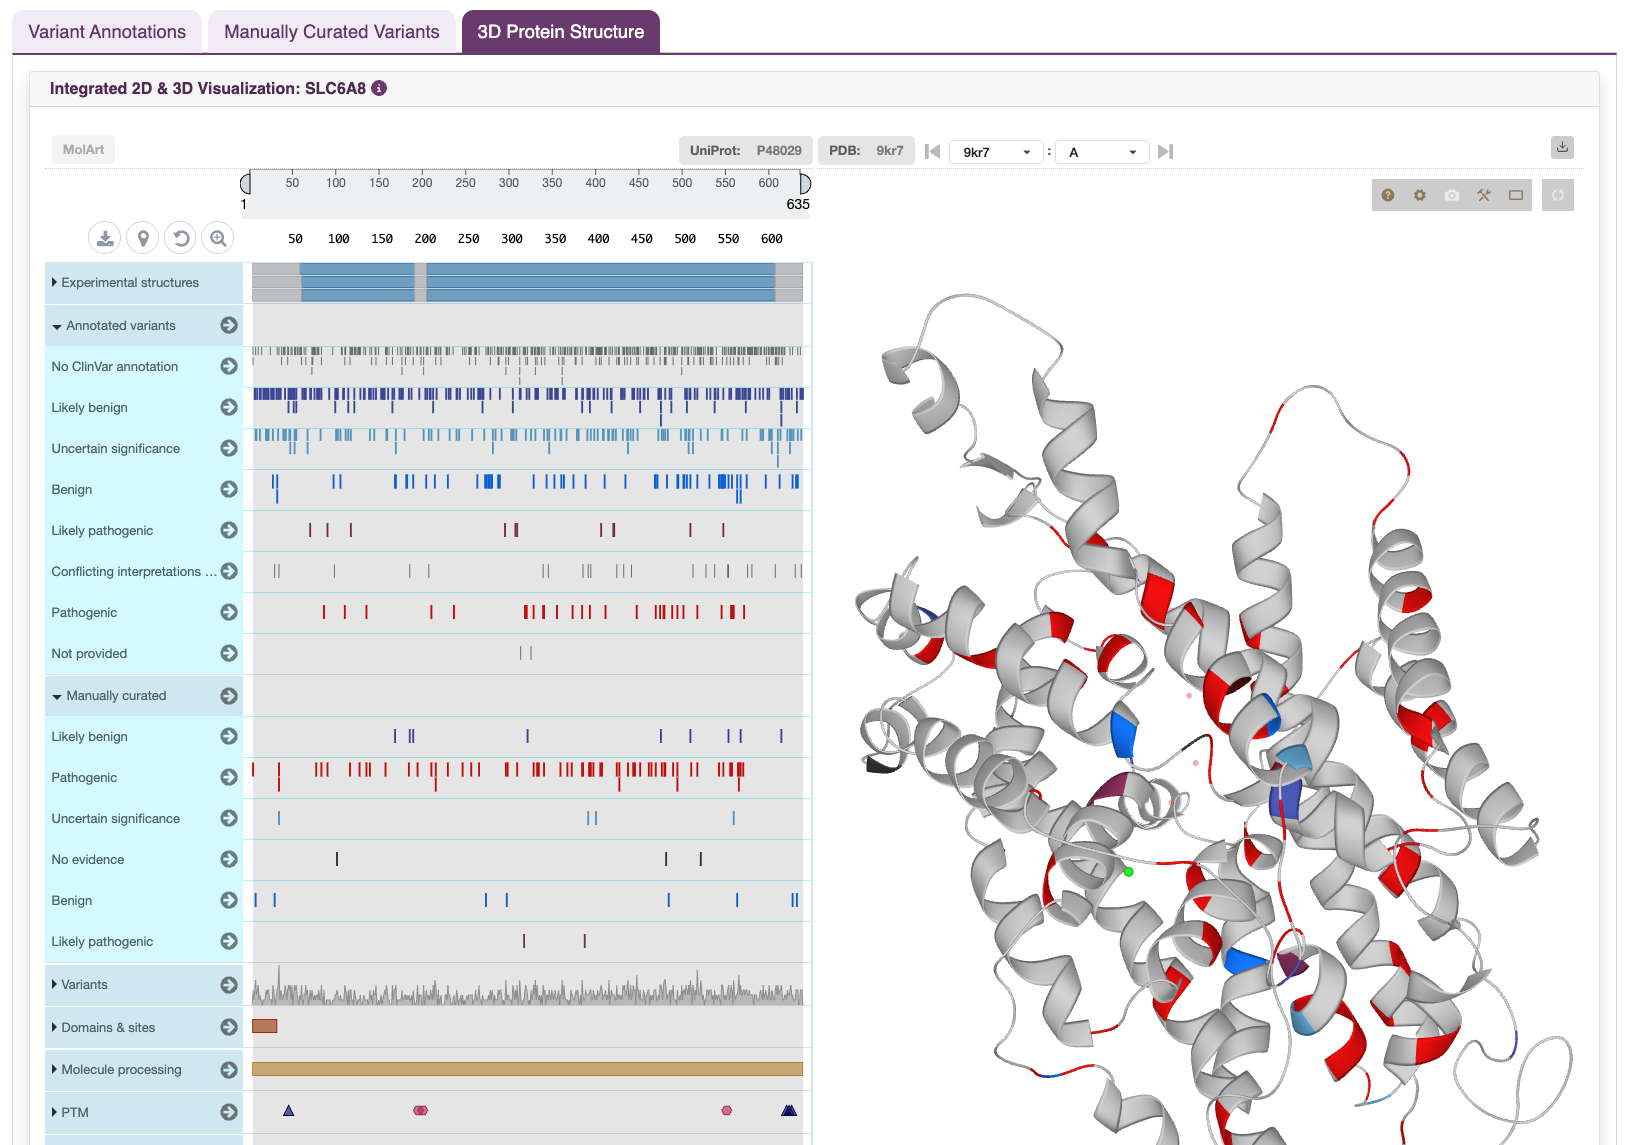Expand the Experimental structures track

pos(55,282)
